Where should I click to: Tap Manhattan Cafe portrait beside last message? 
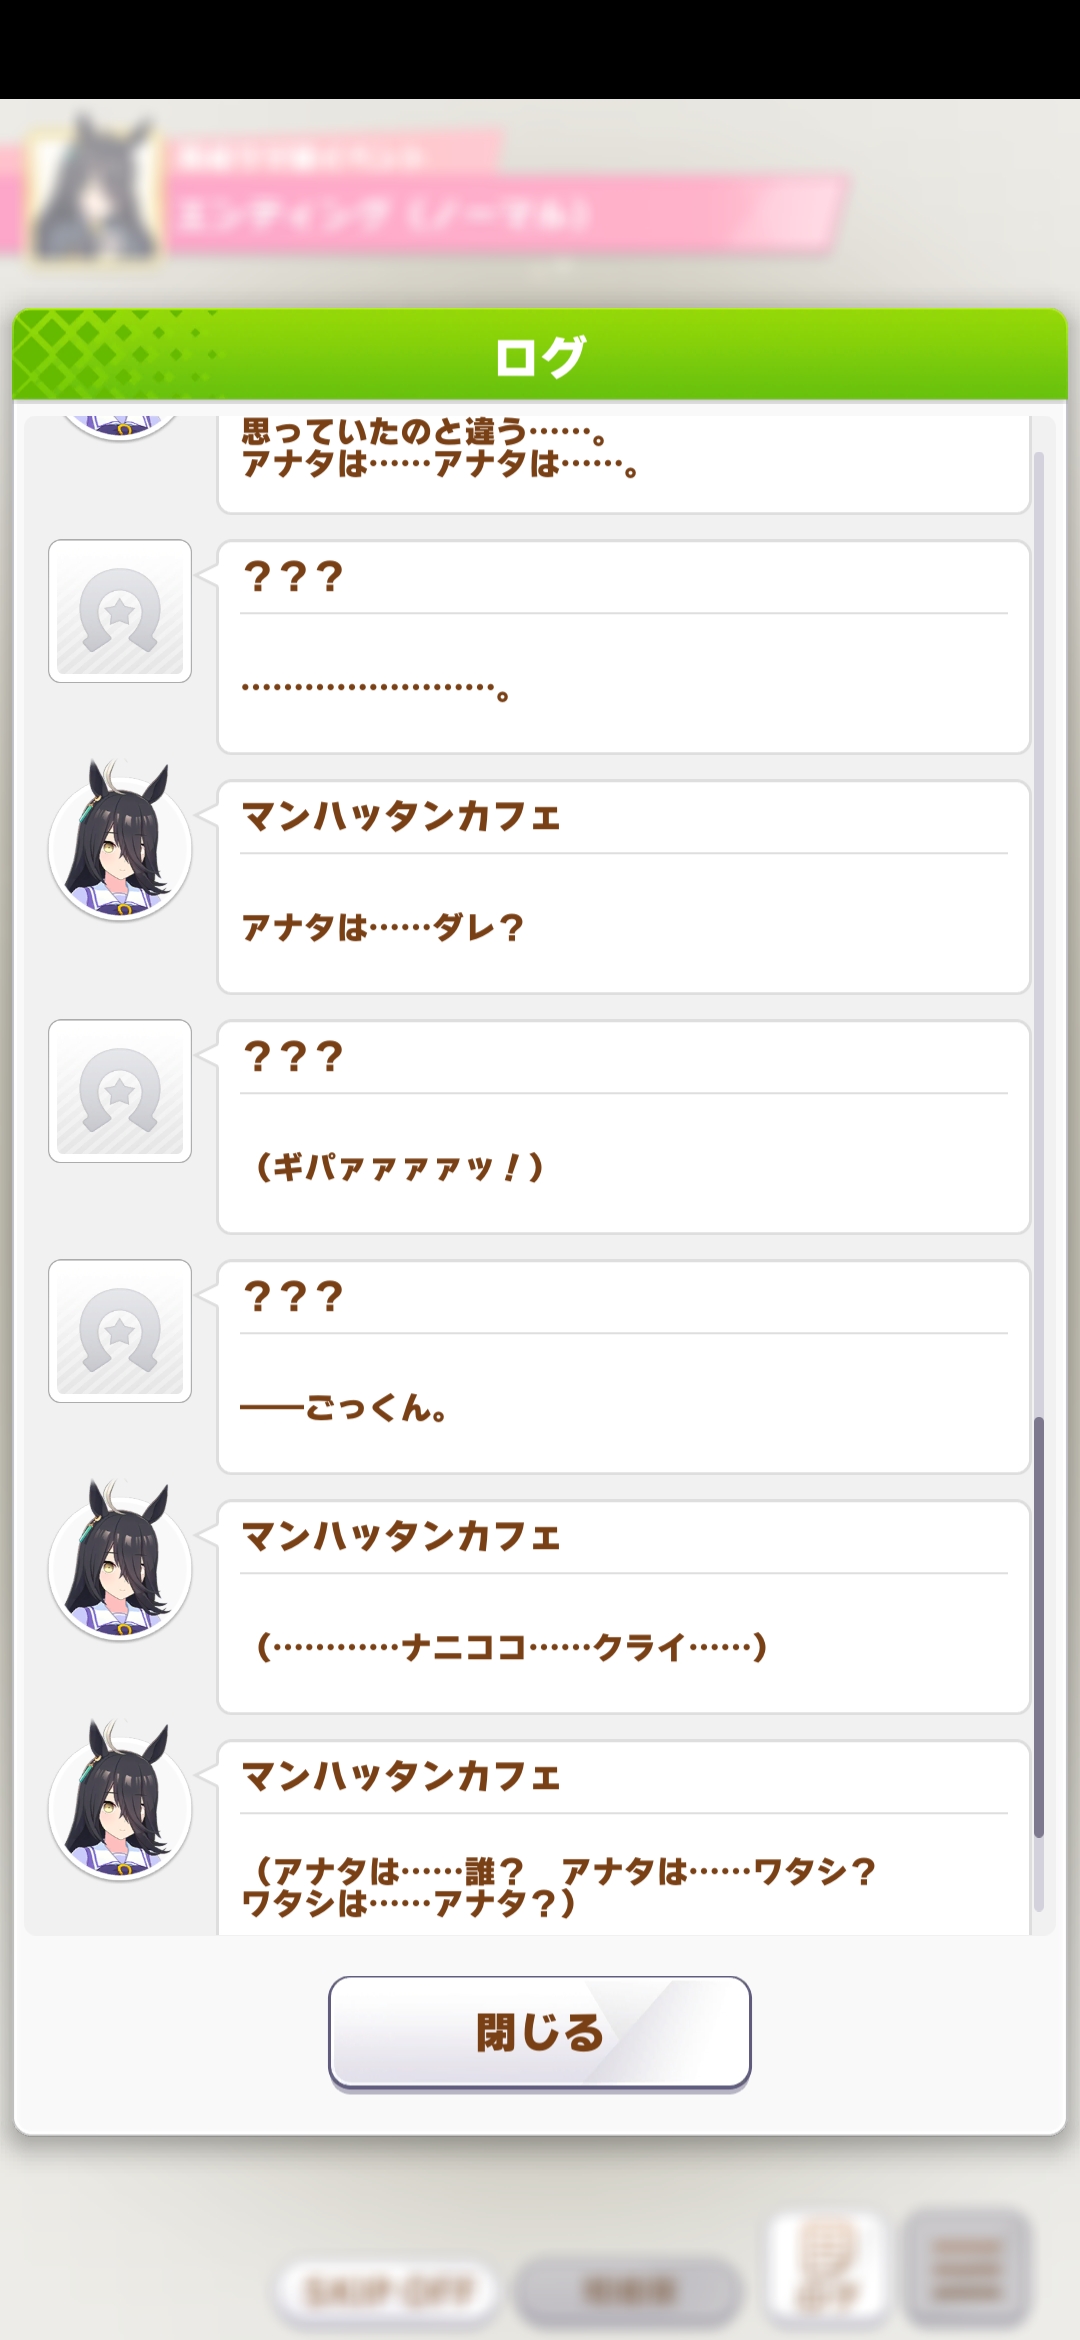tap(120, 1802)
